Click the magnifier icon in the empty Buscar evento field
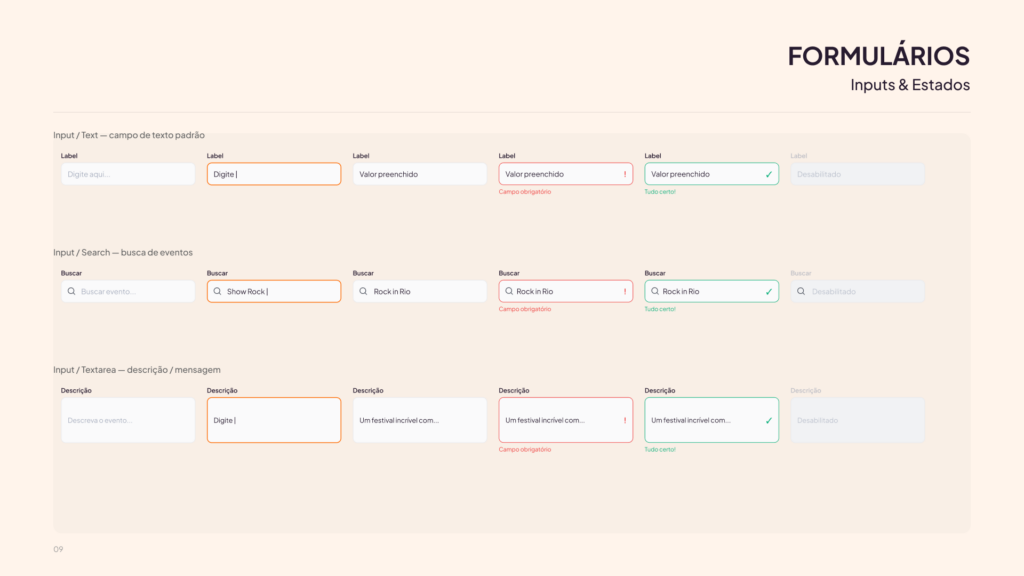Screen dimensions: 1024x576 (x=71, y=291)
